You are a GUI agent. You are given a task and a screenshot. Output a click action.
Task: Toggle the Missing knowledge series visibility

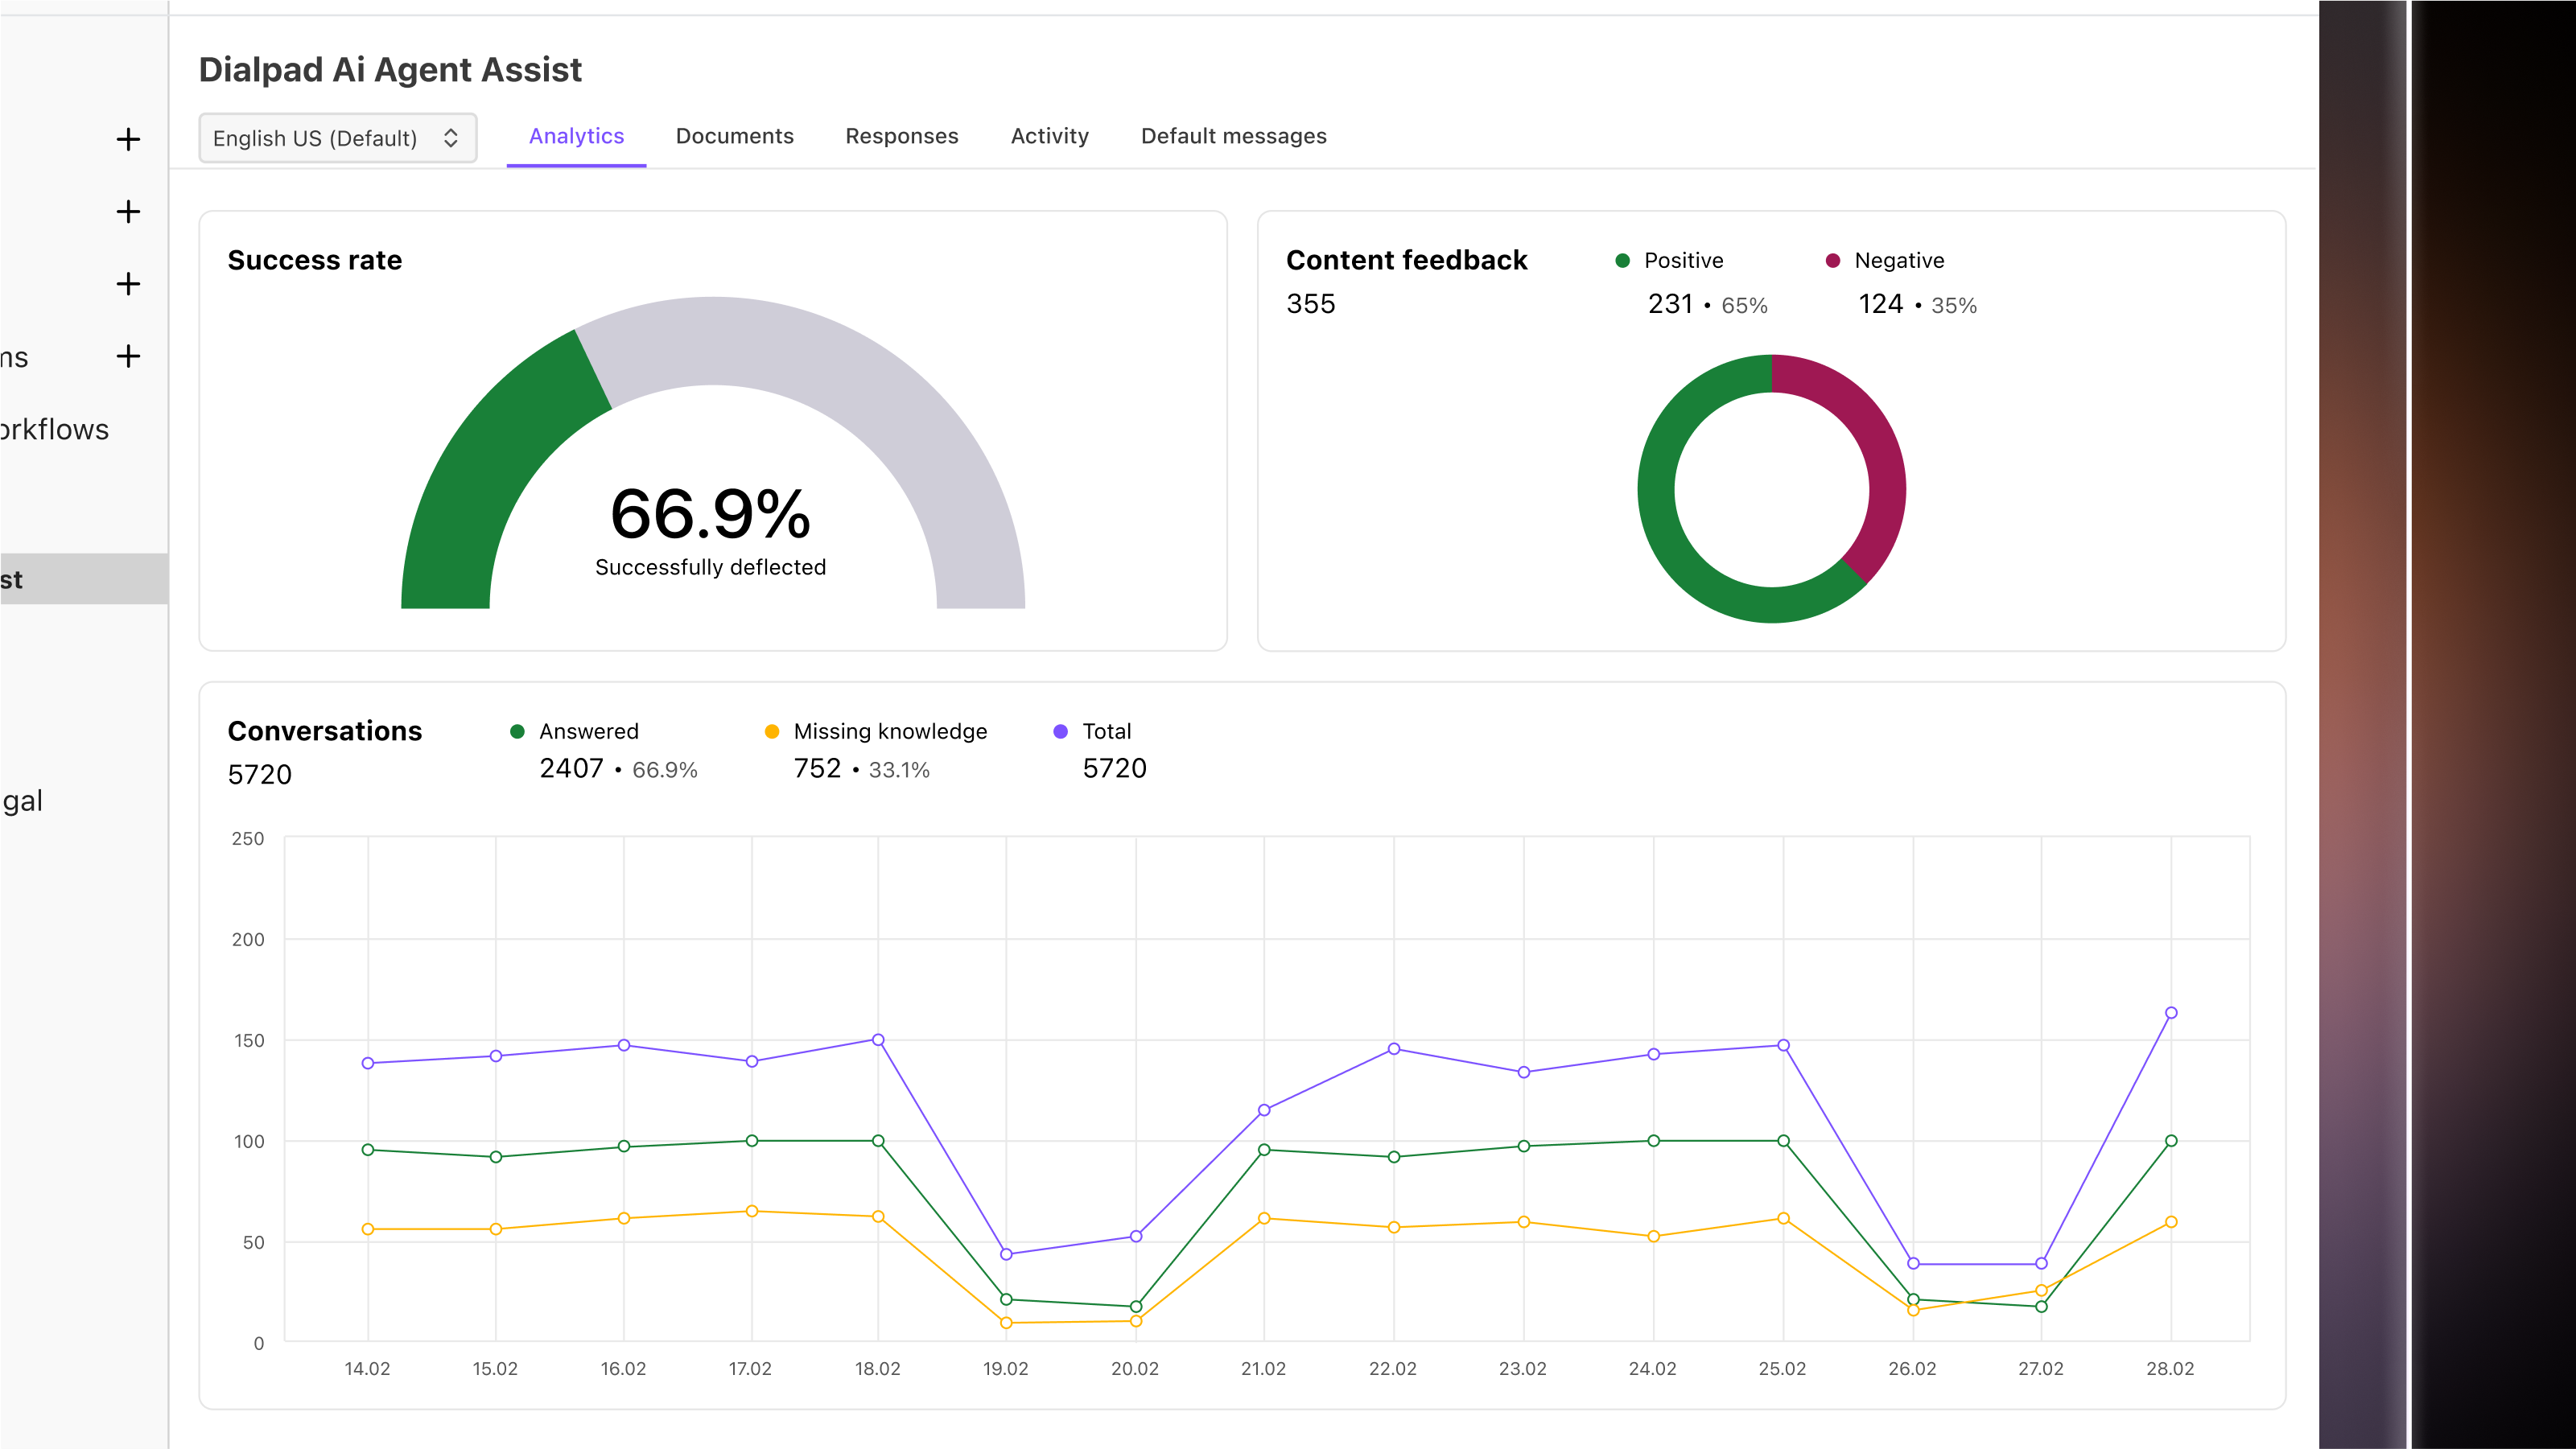771,731
